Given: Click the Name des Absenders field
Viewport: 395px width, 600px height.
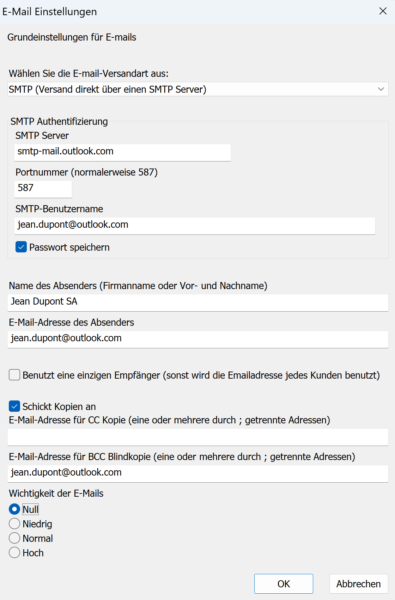Looking at the screenshot, I should tap(198, 302).
